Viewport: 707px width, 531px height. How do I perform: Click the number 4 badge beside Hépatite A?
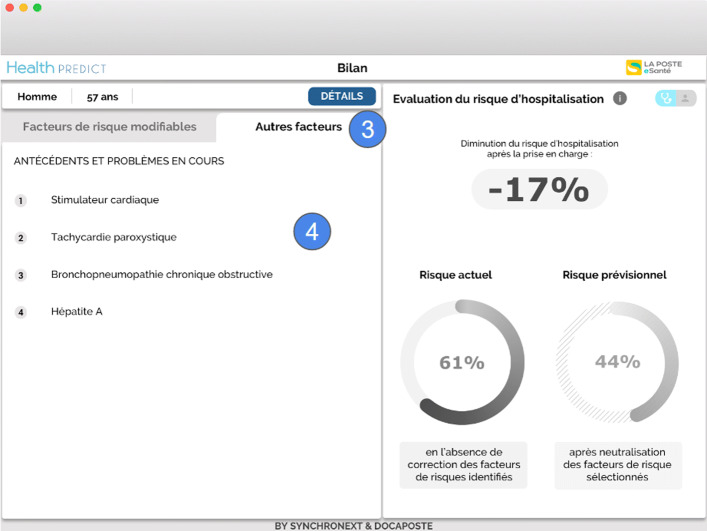(21, 312)
